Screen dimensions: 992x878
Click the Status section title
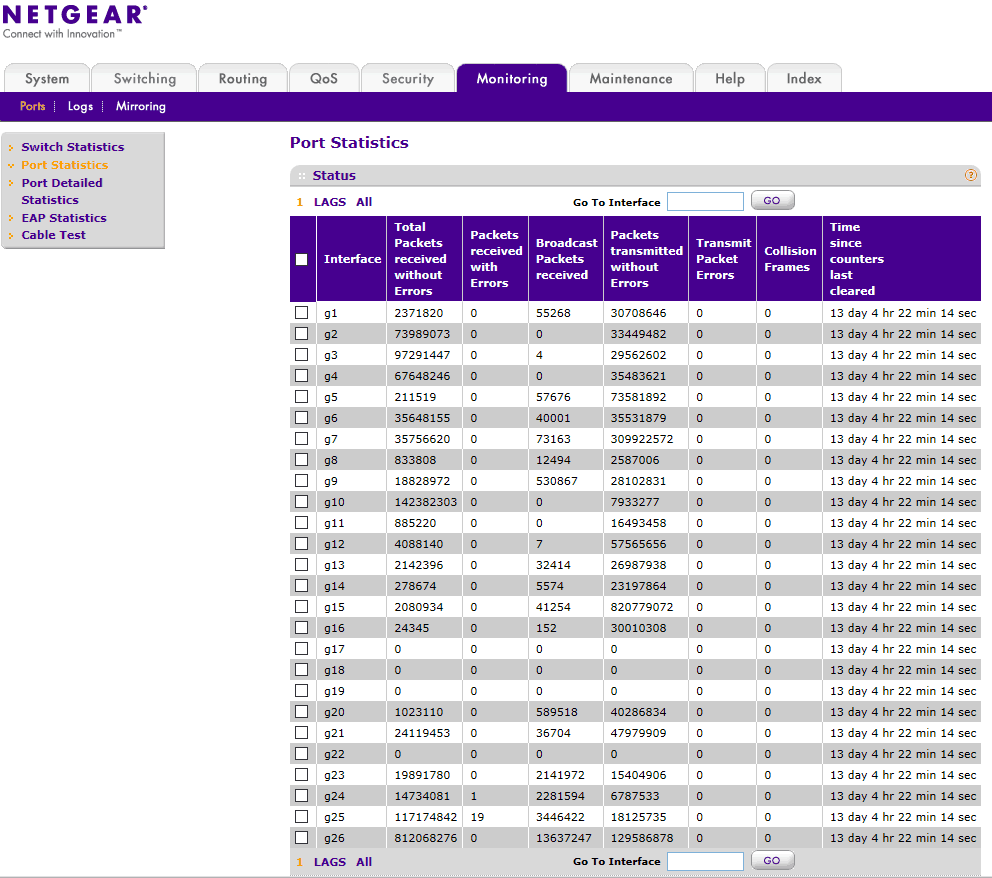(x=334, y=175)
